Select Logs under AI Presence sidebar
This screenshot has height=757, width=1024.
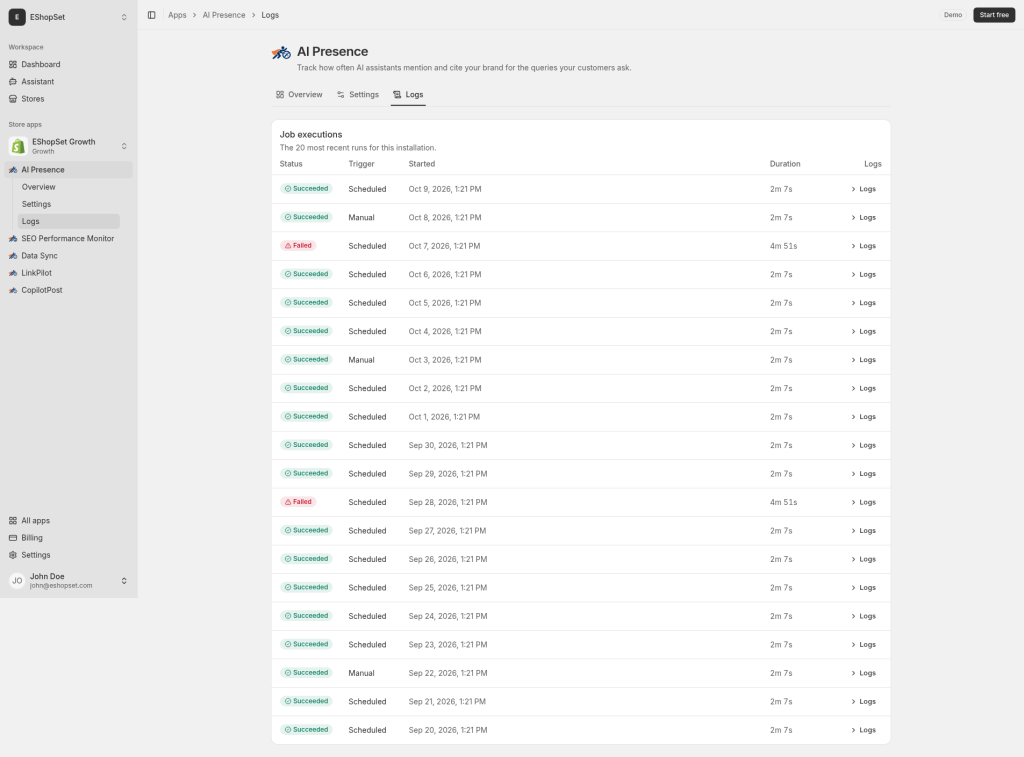69,221
